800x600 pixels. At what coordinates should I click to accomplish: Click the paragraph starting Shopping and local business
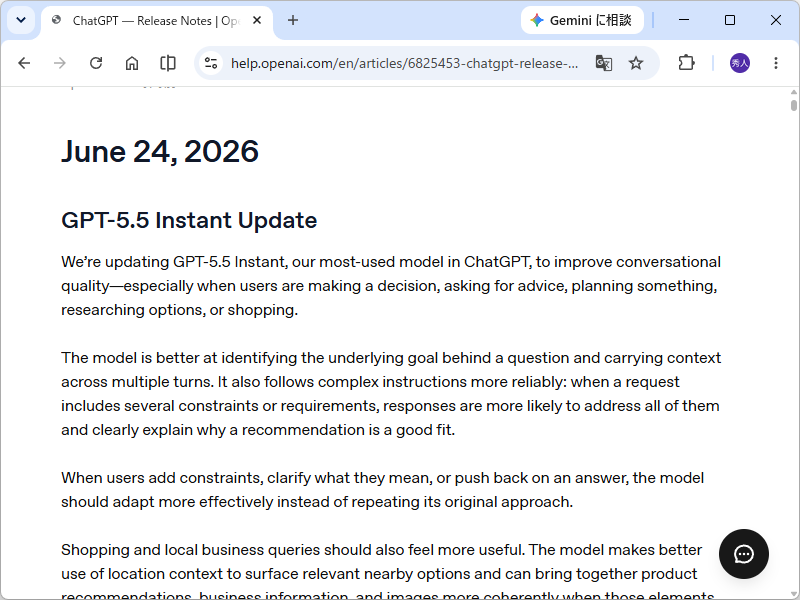coord(388,571)
